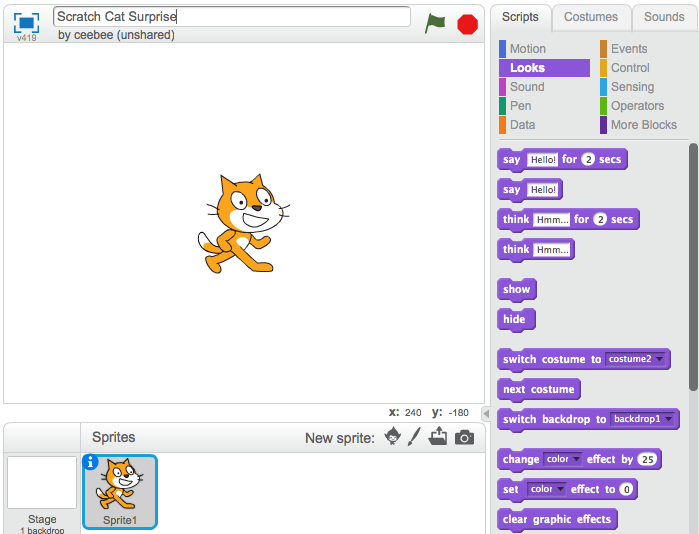Open the Scripts tab
Image resolution: width=699 pixels, height=534 pixels.
pyautogui.click(x=520, y=17)
